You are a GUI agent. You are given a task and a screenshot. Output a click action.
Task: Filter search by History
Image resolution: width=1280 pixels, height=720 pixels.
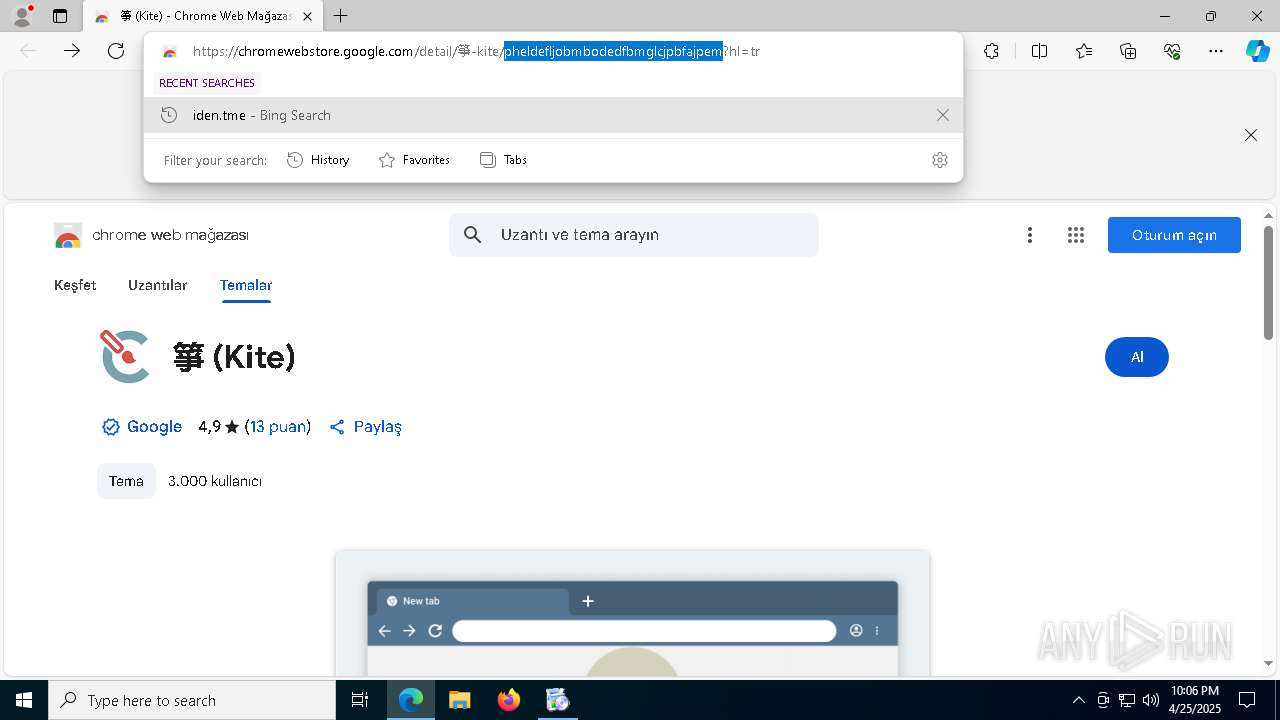pyautogui.click(x=318, y=160)
